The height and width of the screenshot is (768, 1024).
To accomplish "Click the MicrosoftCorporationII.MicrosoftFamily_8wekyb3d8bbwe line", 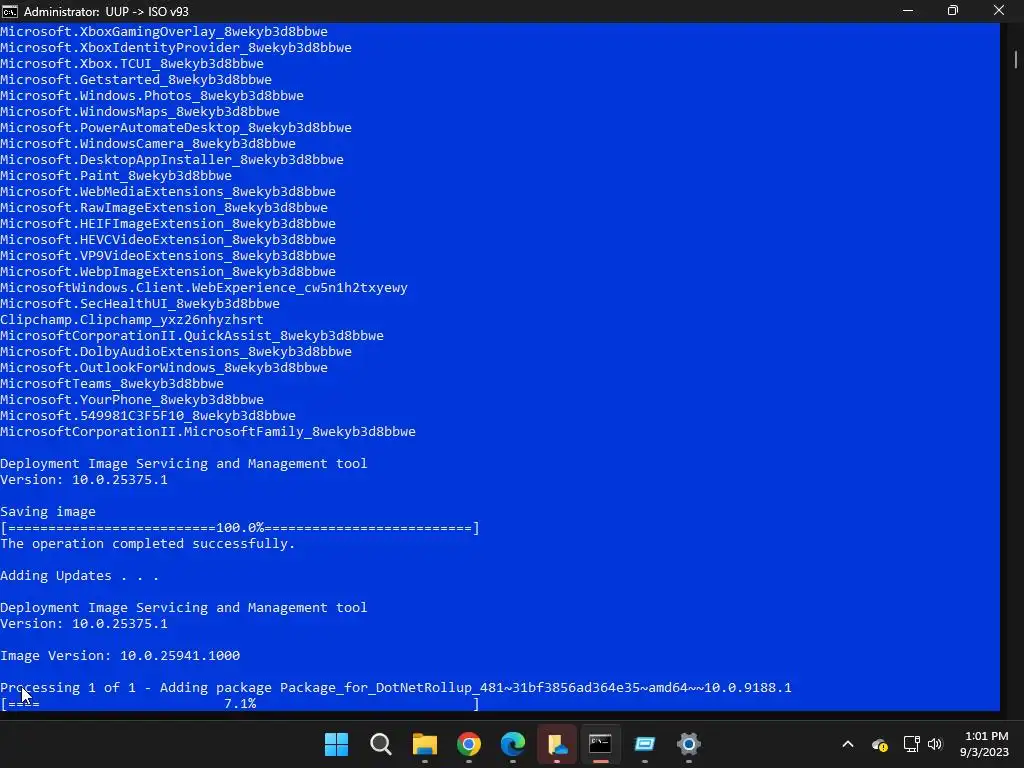I will (208, 431).
